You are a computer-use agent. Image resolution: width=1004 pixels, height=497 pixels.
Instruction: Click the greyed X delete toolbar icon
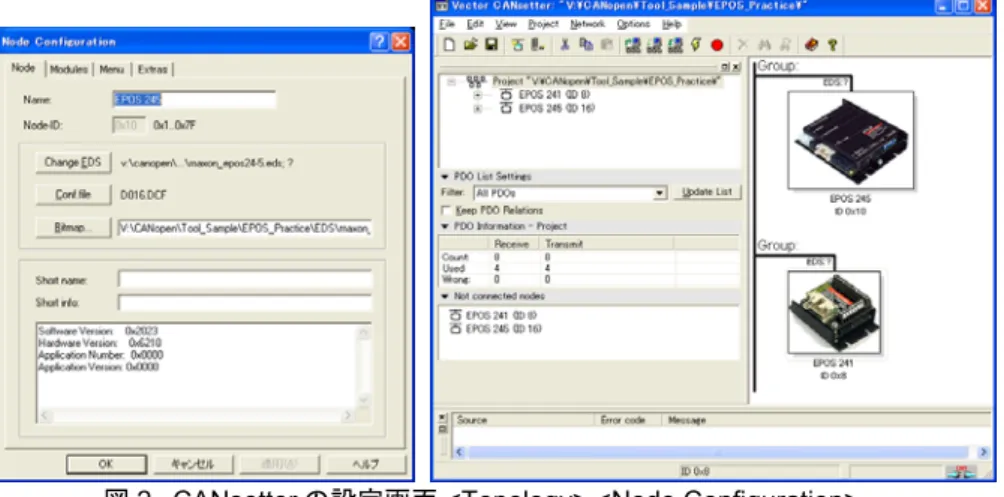tap(743, 45)
